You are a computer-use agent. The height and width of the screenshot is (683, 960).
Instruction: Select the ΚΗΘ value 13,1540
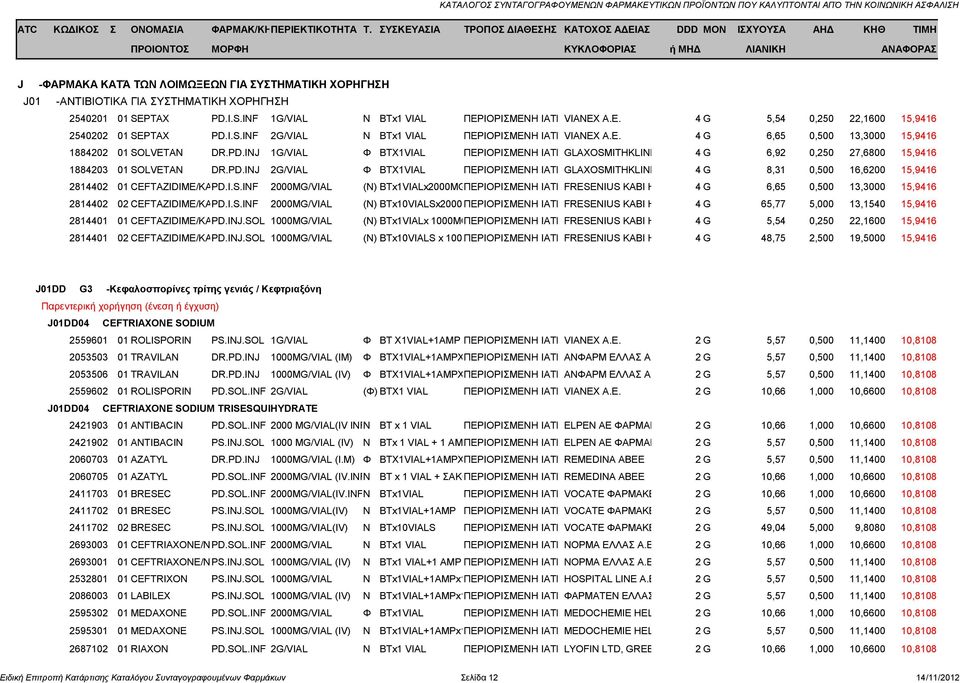click(867, 204)
